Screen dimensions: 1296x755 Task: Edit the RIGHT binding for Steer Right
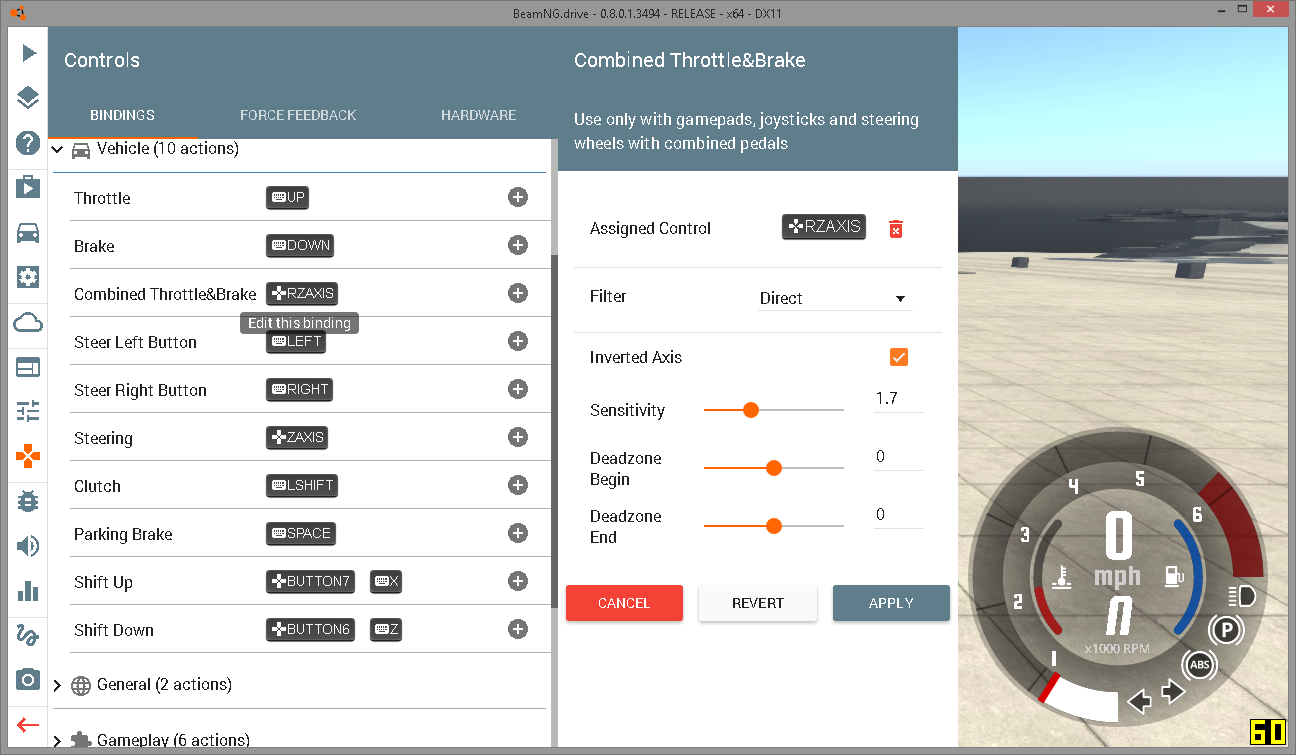(x=299, y=390)
